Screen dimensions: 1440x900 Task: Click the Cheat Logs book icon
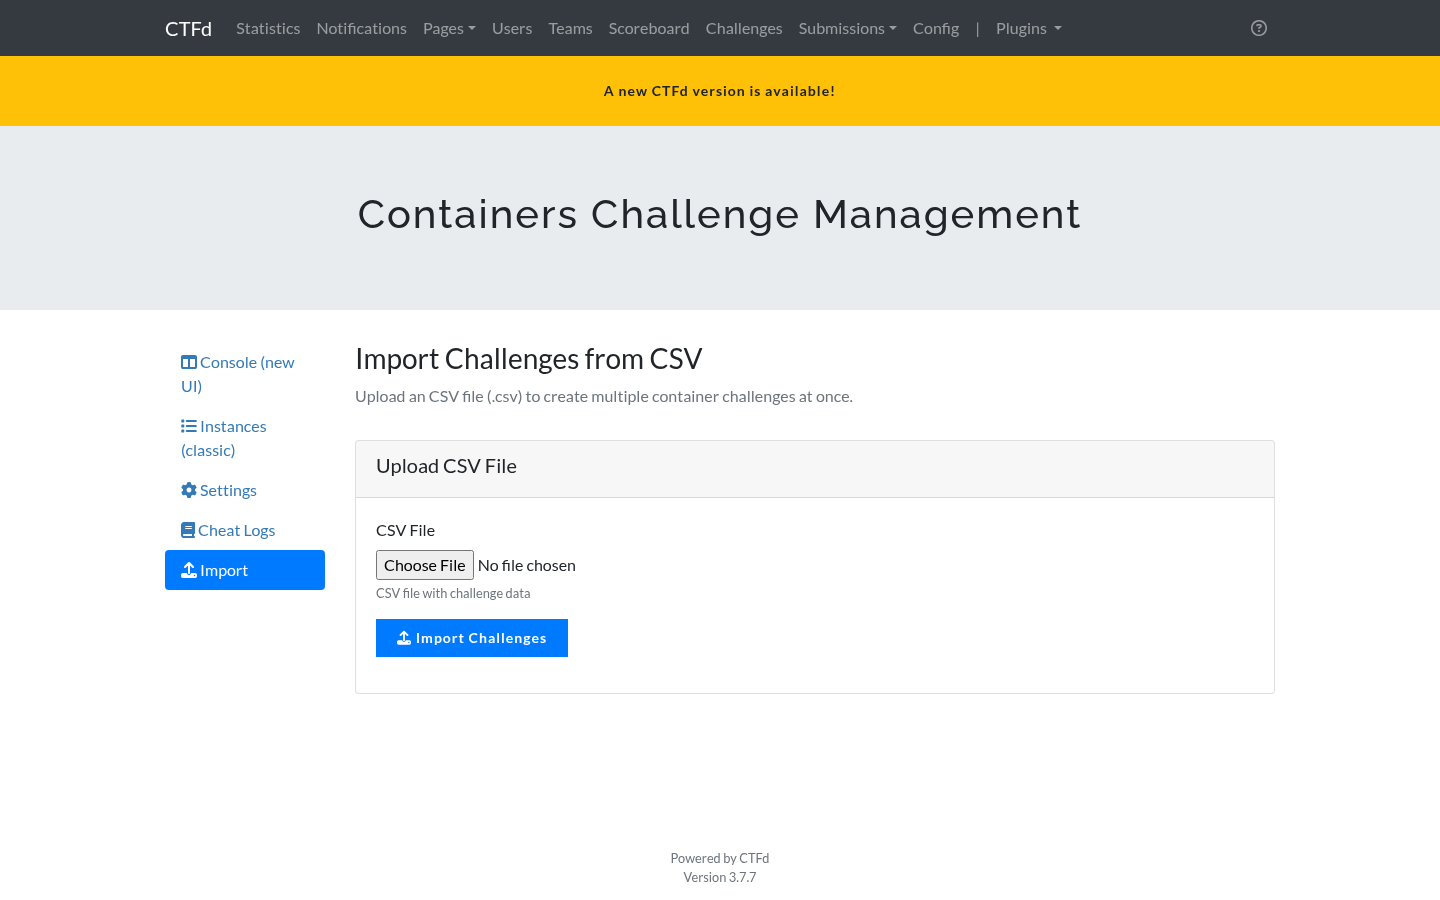[188, 530]
